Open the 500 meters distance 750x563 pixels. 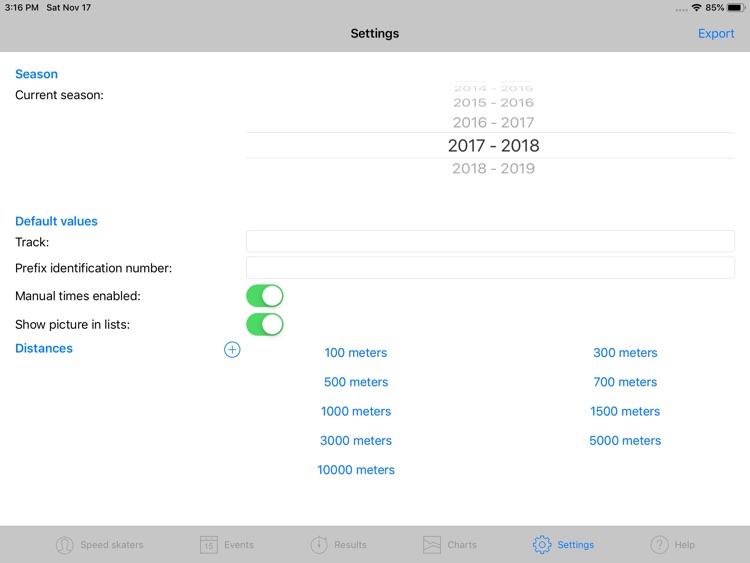tap(356, 382)
